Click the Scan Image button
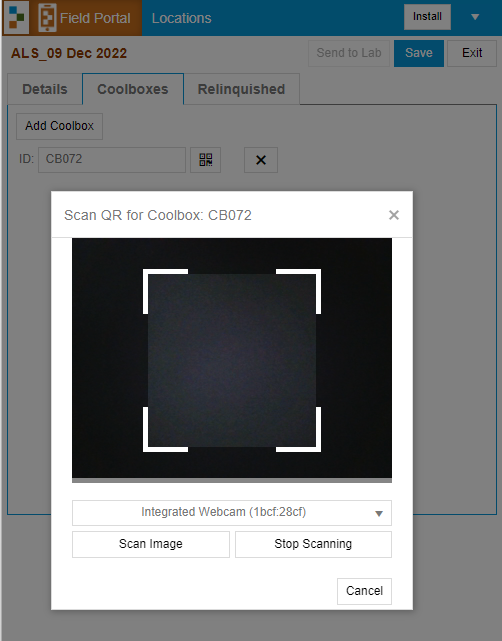Screen dimensions: 502x641 point(151,544)
